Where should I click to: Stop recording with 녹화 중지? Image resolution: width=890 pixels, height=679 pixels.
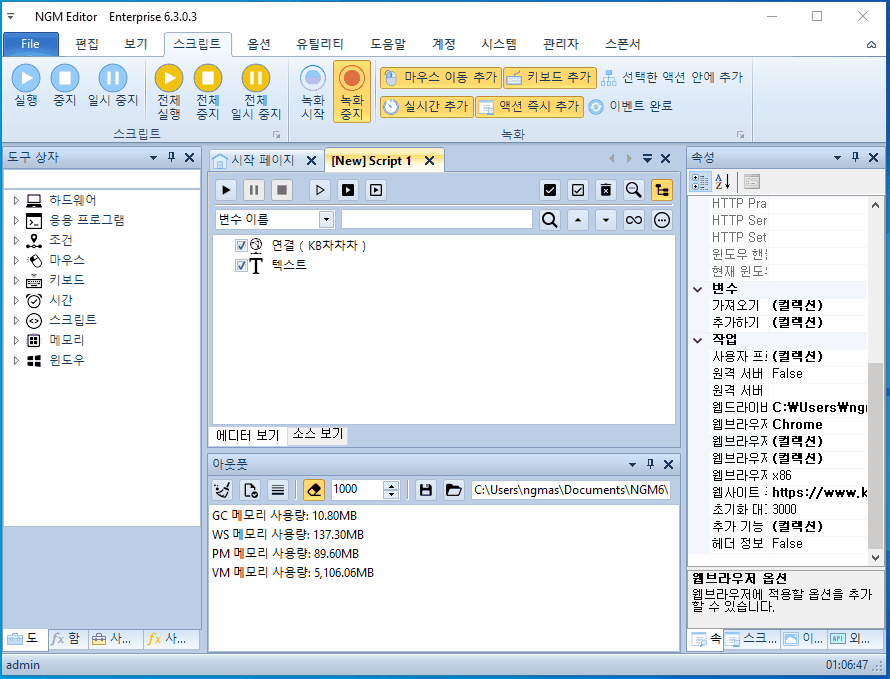352,92
